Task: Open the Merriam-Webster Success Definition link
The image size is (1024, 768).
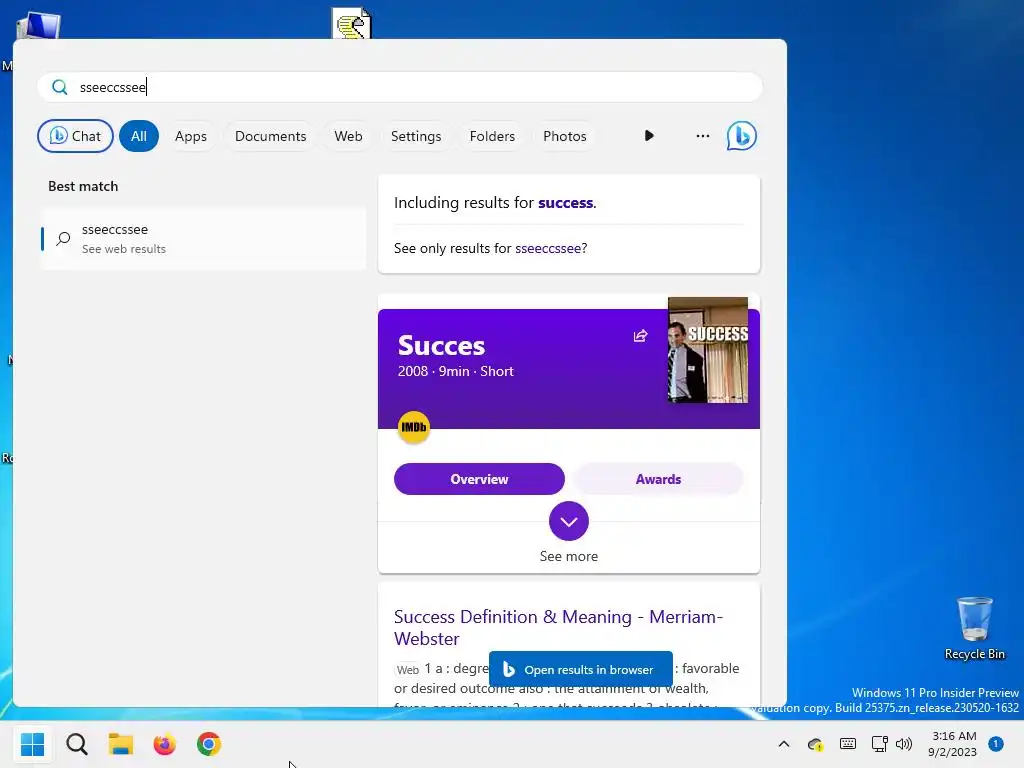Action: [x=558, y=628]
